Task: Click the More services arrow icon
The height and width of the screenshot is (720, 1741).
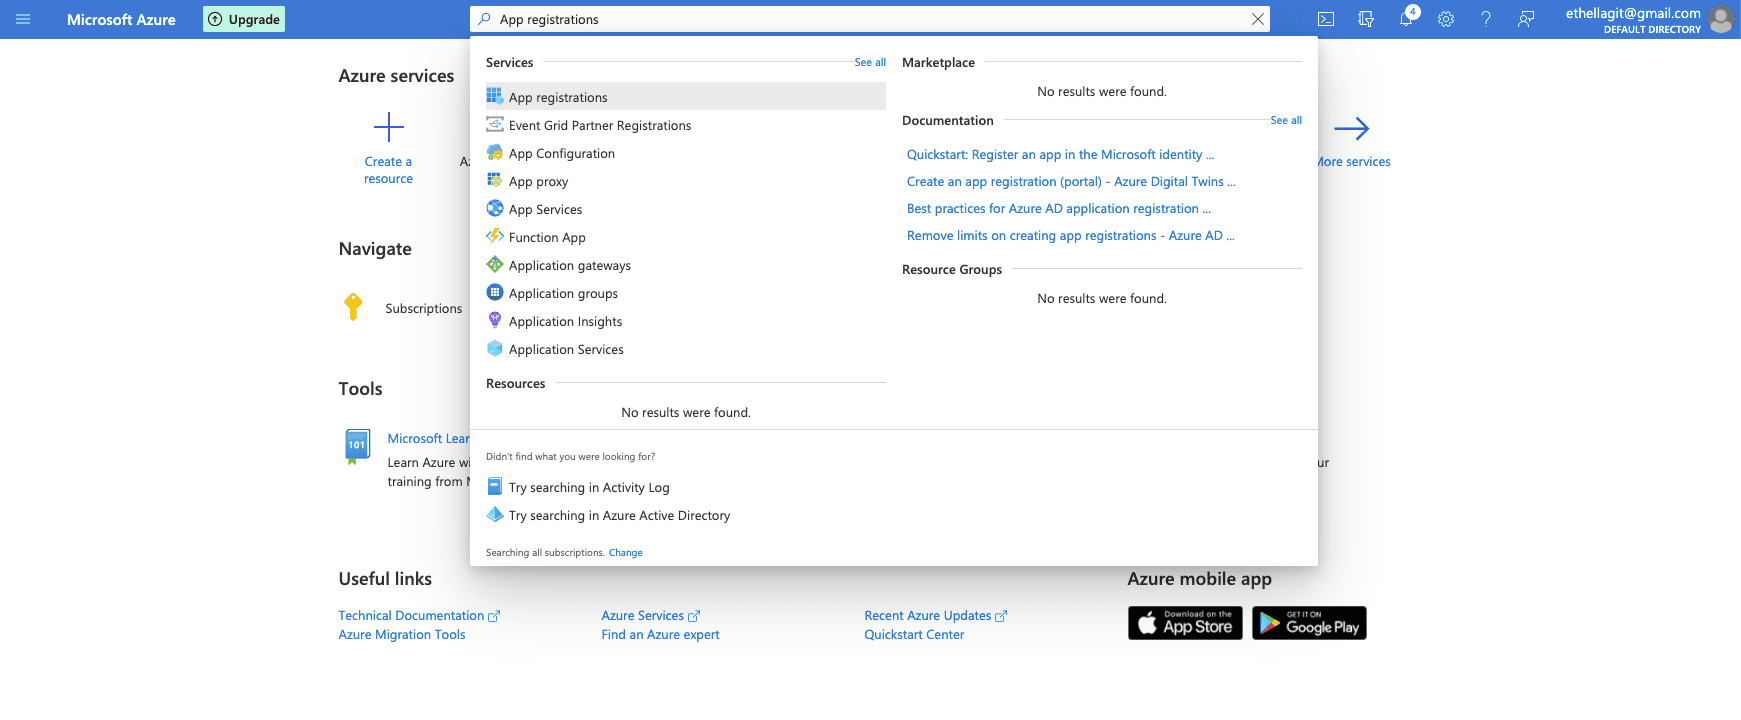Action: [1351, 128]
